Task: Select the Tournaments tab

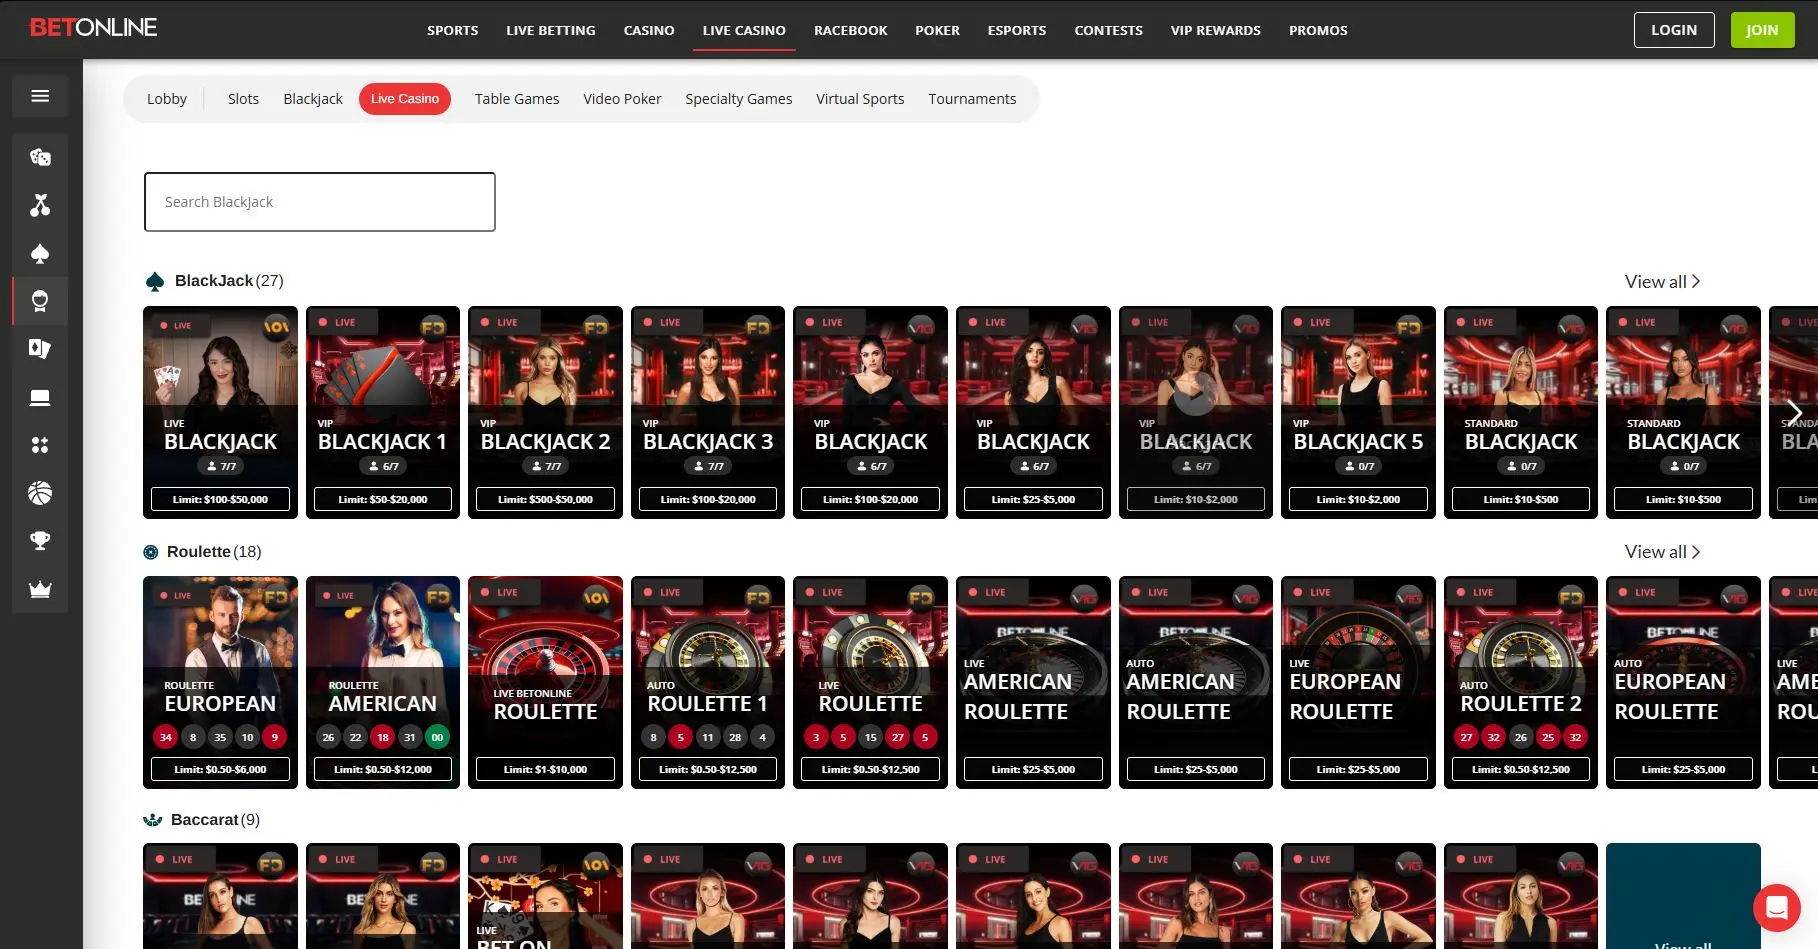Action: 972,99
